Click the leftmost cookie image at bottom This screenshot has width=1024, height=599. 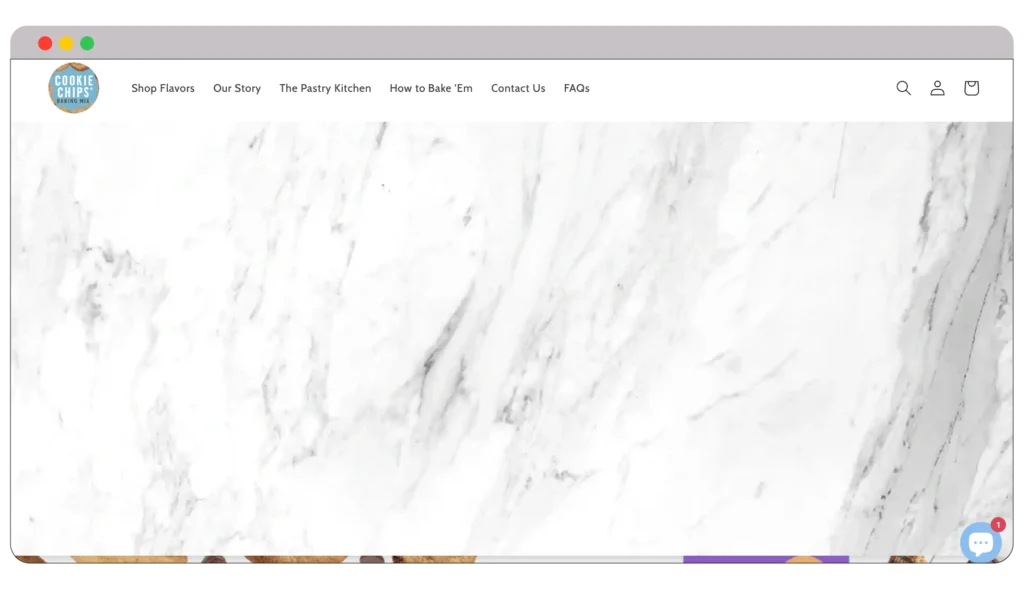pos(128,560)
